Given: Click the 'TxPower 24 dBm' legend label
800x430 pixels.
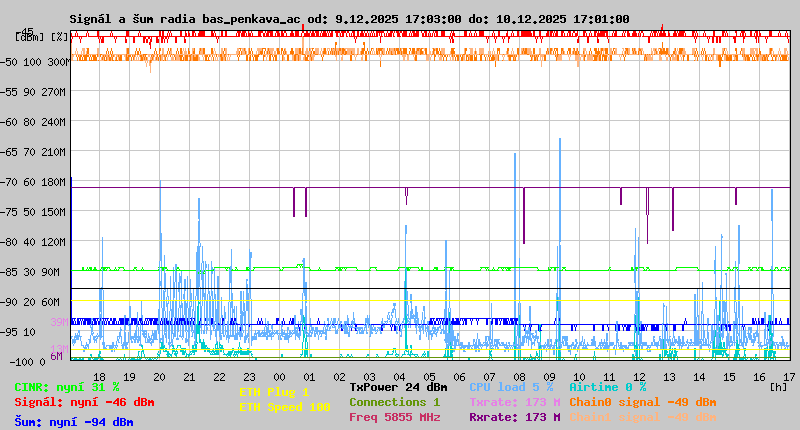Looking at the screenshot, I should tap(398, 387).
